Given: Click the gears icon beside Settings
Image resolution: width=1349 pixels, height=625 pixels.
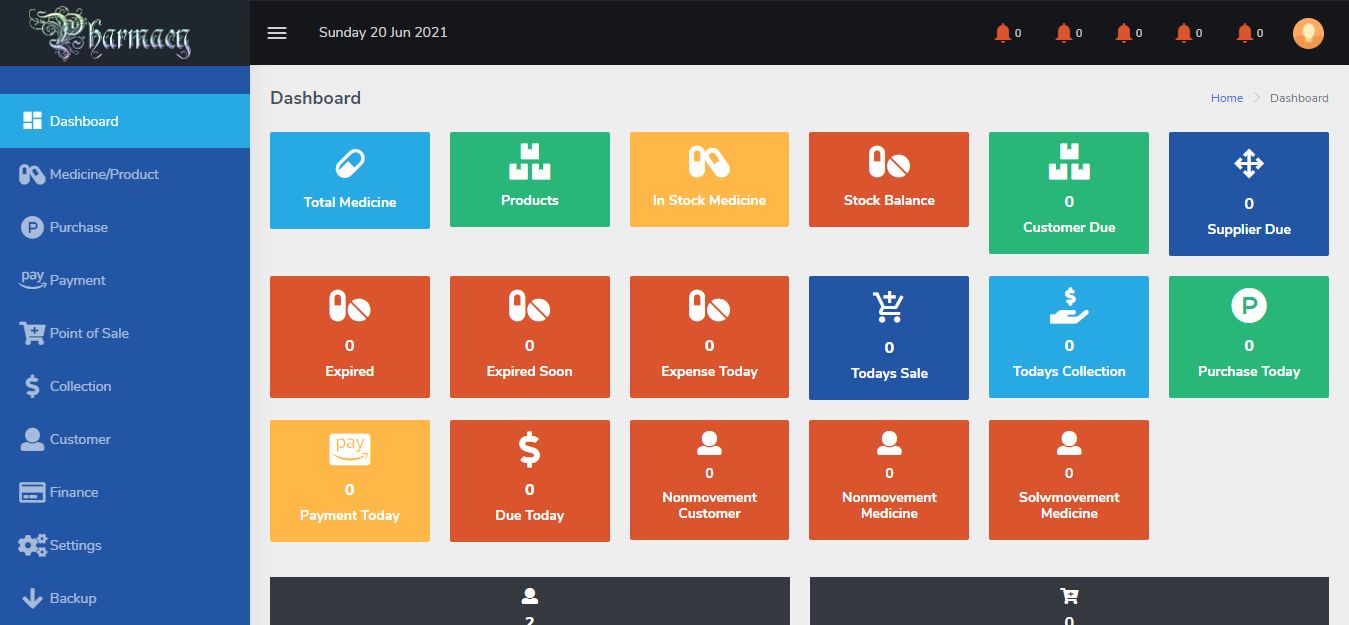Looking at the screenshot, I should [32, 545].
